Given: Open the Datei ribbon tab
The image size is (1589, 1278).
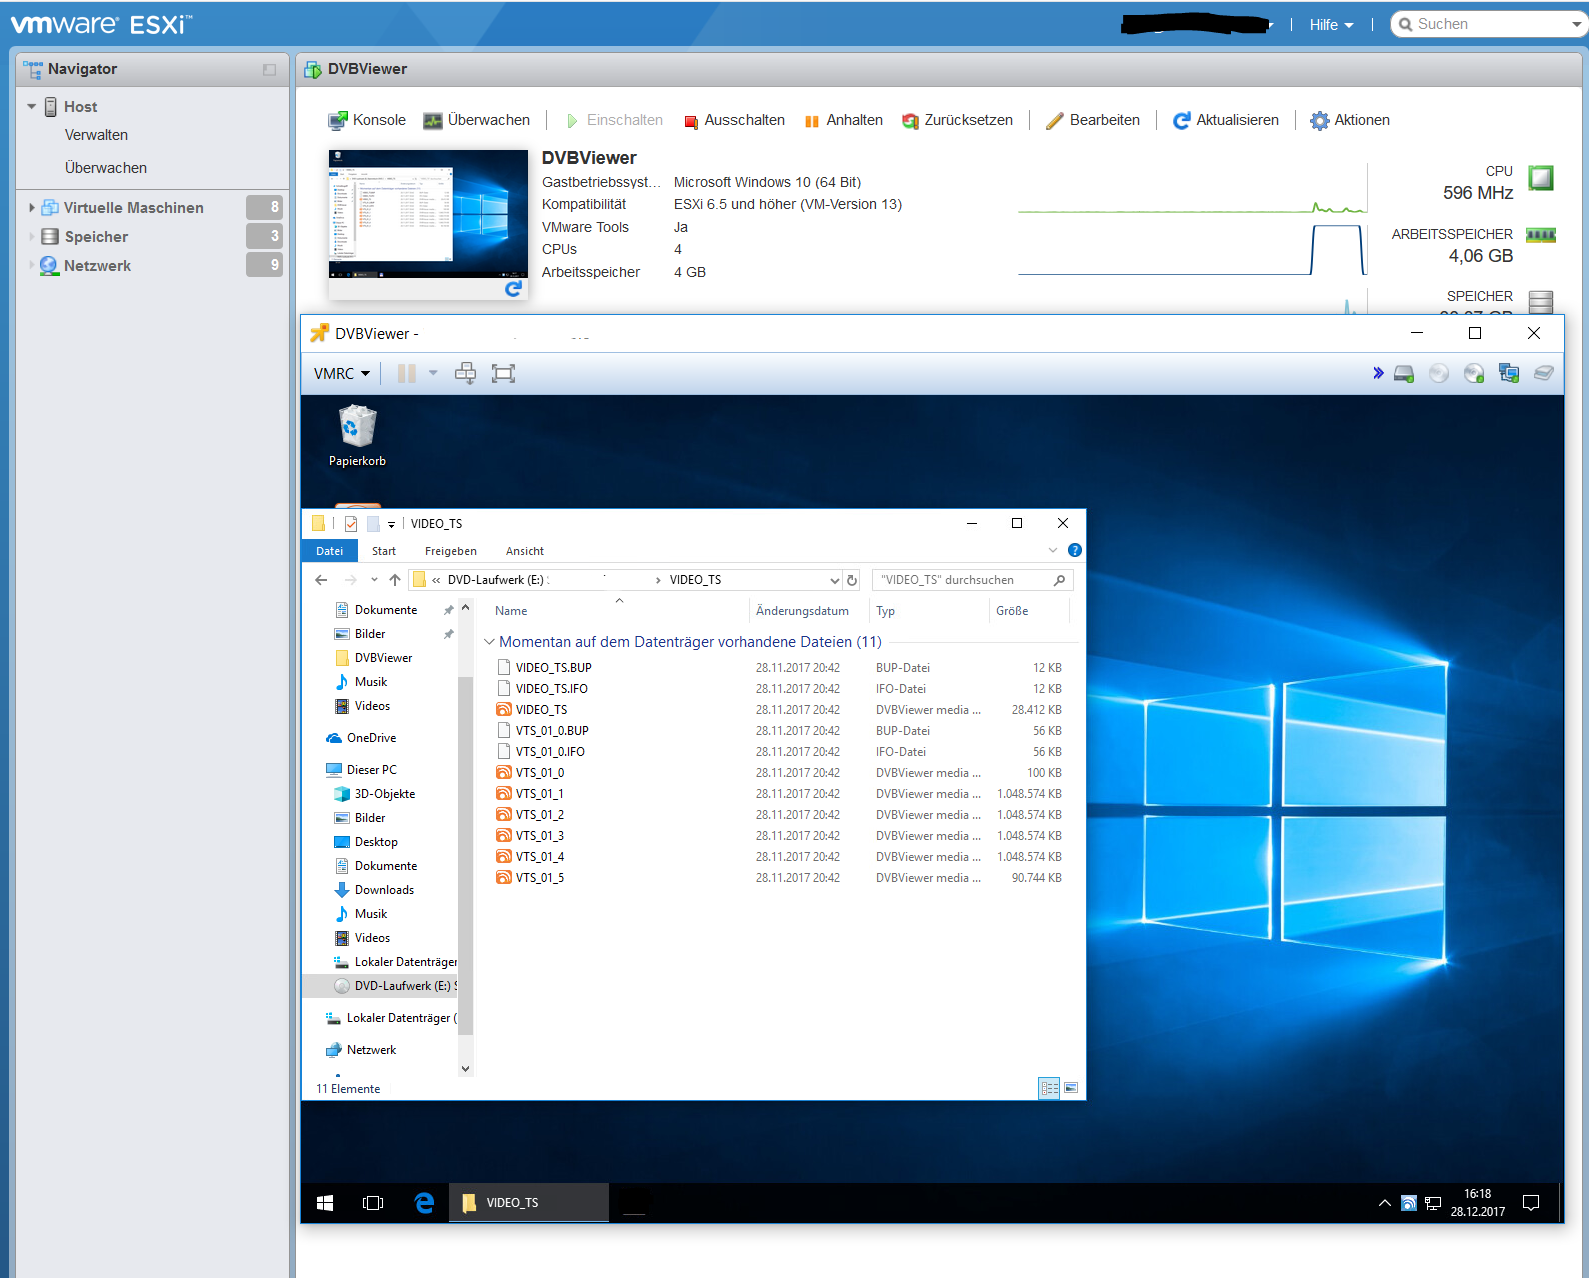Looking at the screenshot, I should coord(329,551).
